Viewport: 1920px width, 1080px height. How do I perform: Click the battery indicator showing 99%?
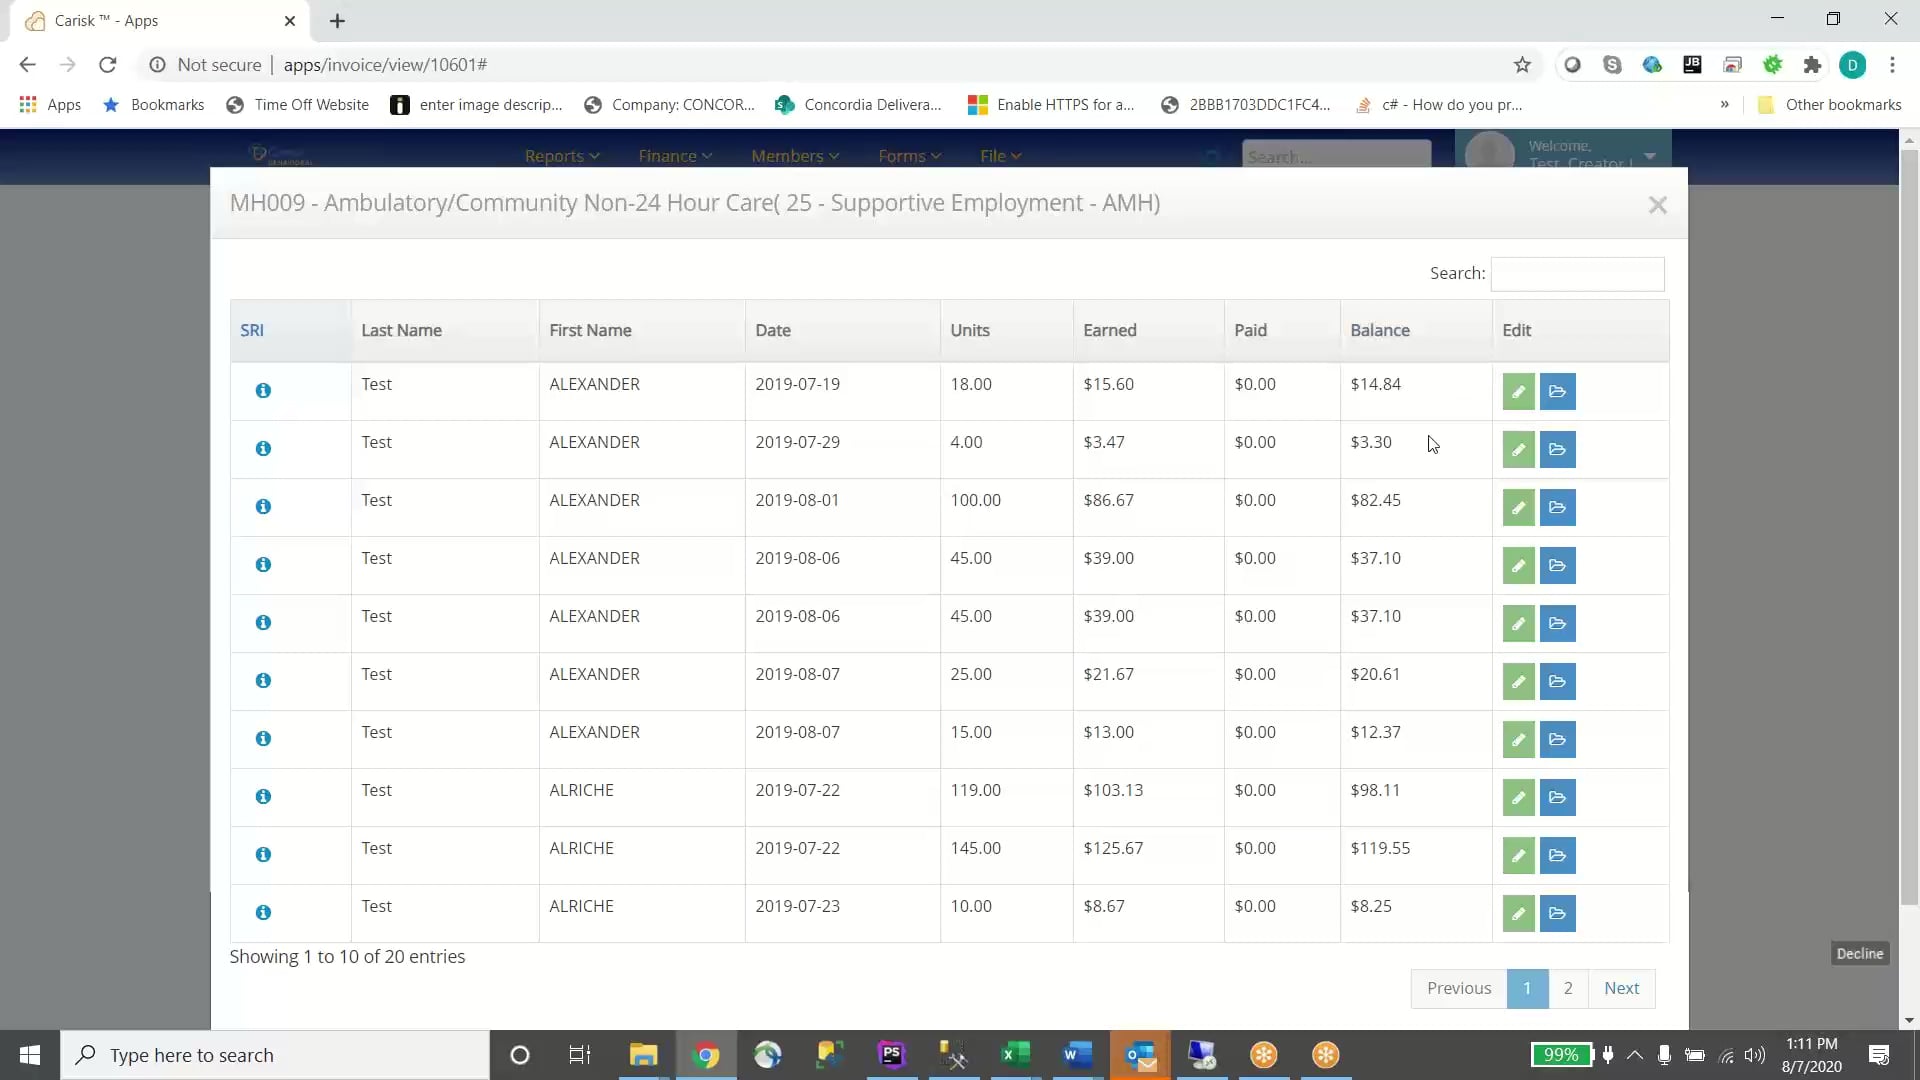pyautogui.click(x=1561, y=1055)
